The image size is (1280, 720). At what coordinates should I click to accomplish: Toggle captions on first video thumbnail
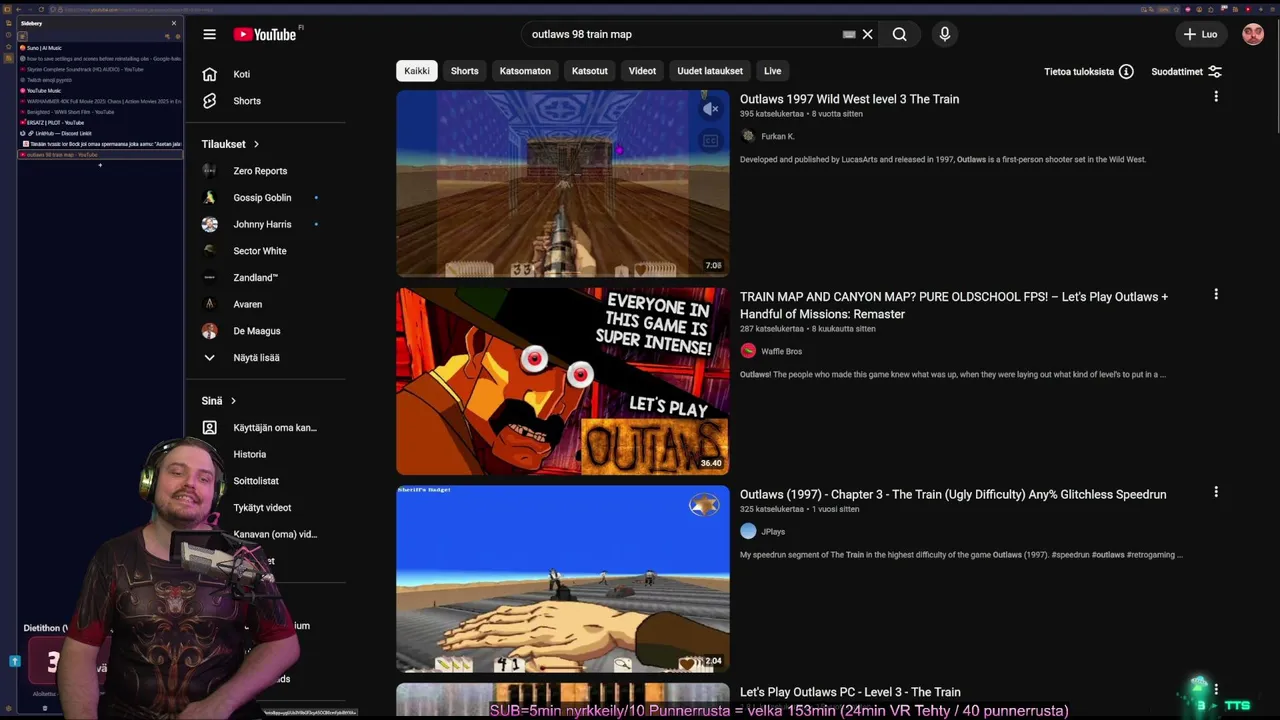[710, 141]
